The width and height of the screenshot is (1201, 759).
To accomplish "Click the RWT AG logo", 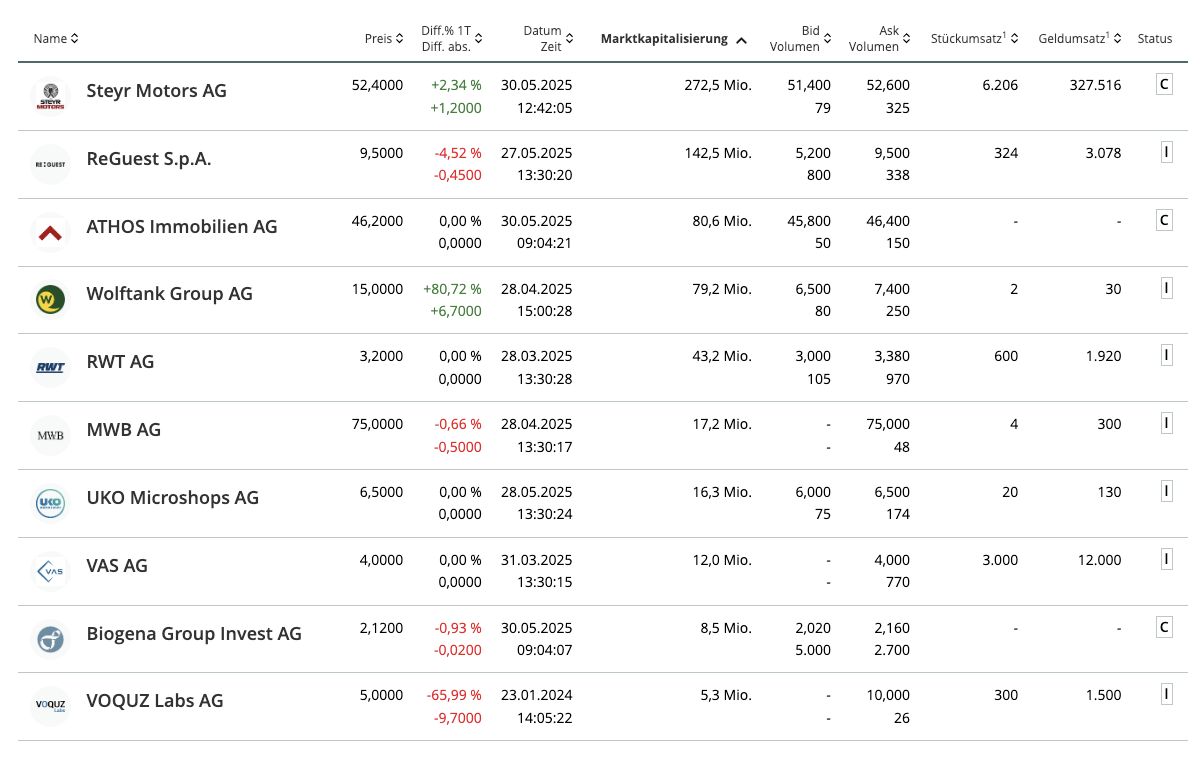I will tap(50, 368).
